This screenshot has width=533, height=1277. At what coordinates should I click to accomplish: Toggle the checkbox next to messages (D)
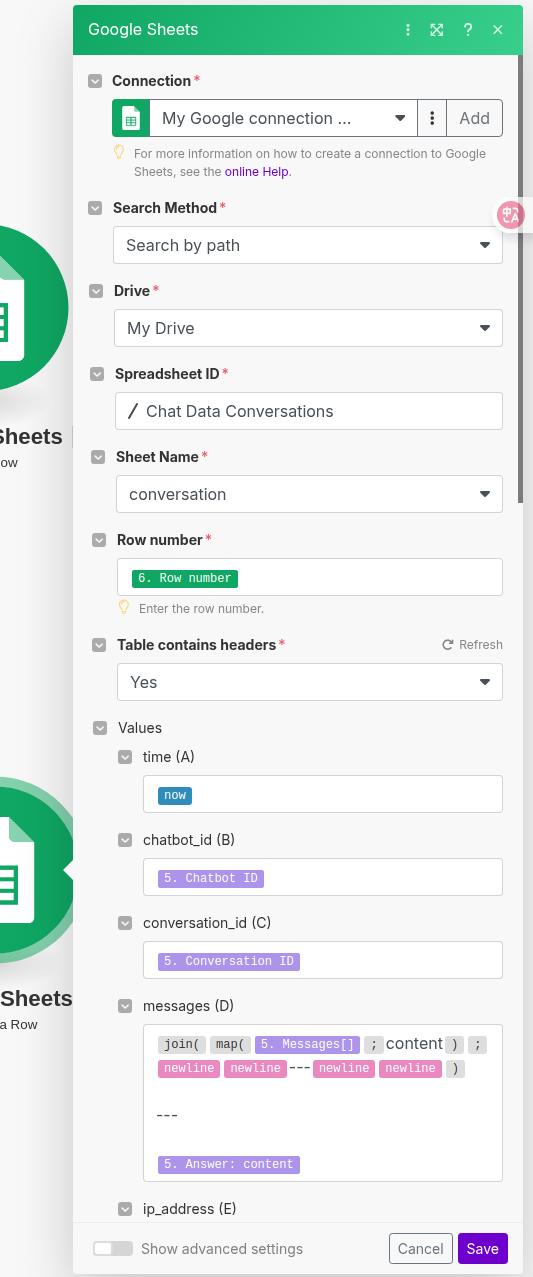click(x=125, y=1006)
